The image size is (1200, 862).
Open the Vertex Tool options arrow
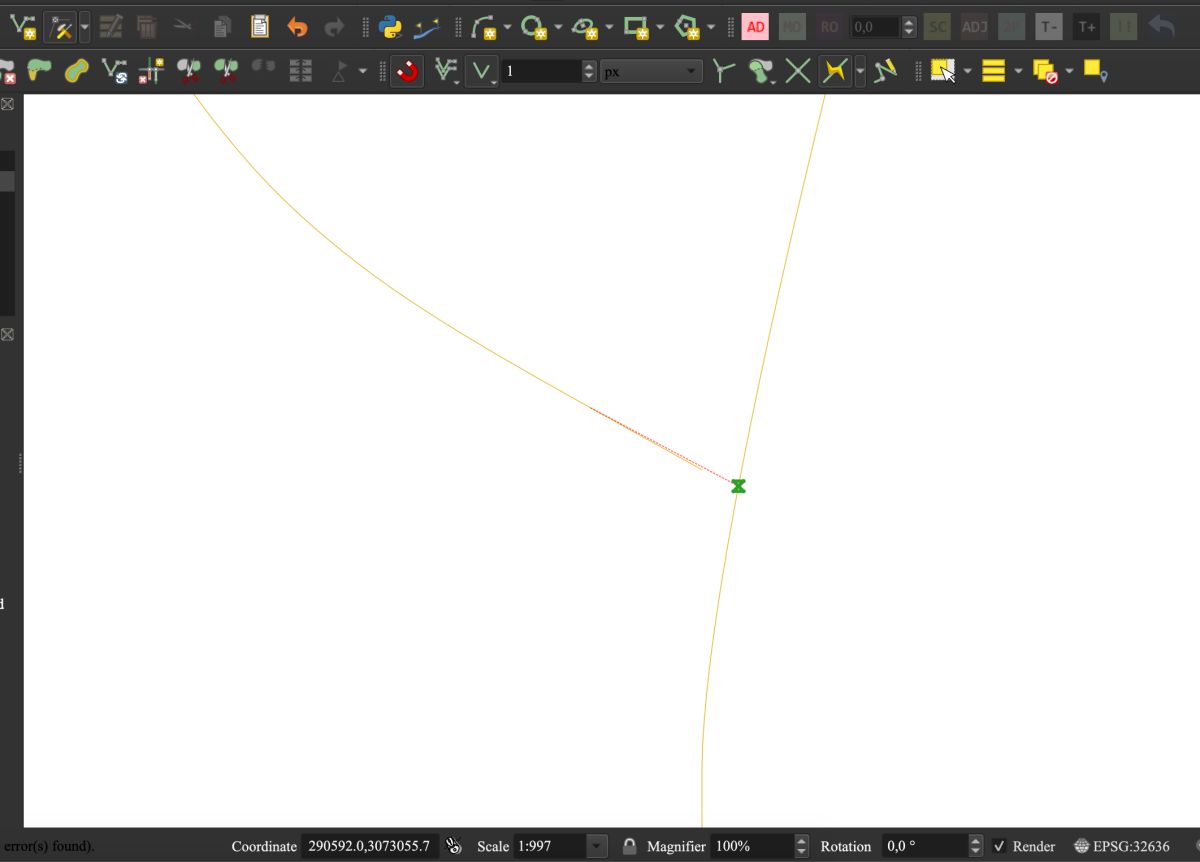[x=84, y=27]
